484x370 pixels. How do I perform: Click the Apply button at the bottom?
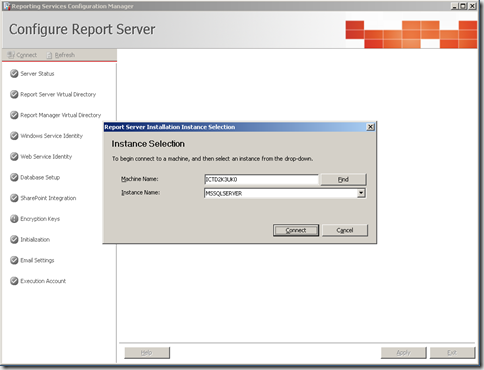(404, 353)
